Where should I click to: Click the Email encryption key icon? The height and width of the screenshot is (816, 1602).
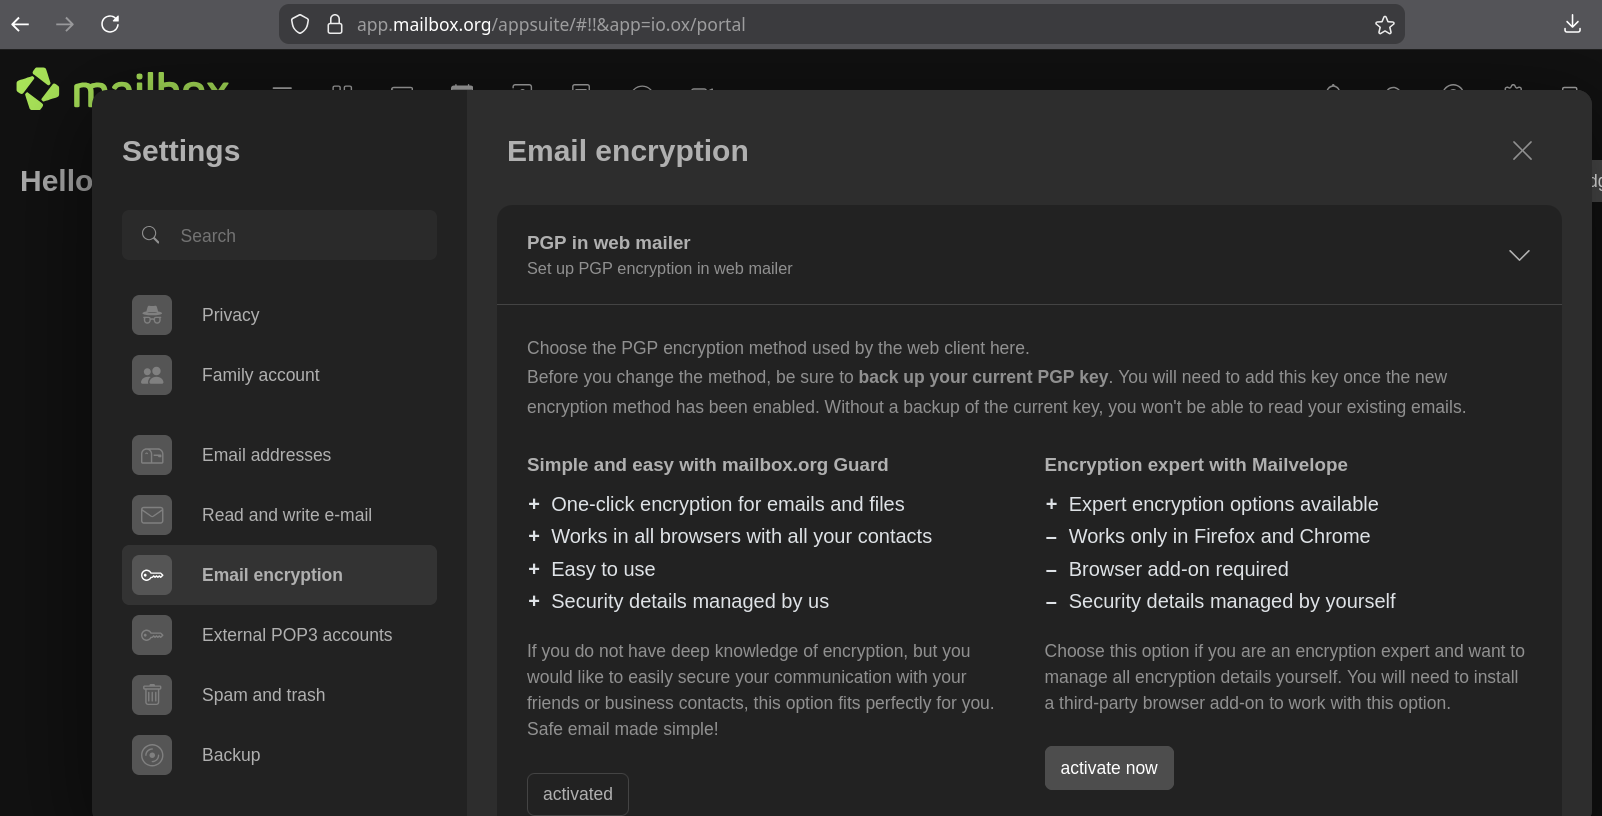(152, 575)
